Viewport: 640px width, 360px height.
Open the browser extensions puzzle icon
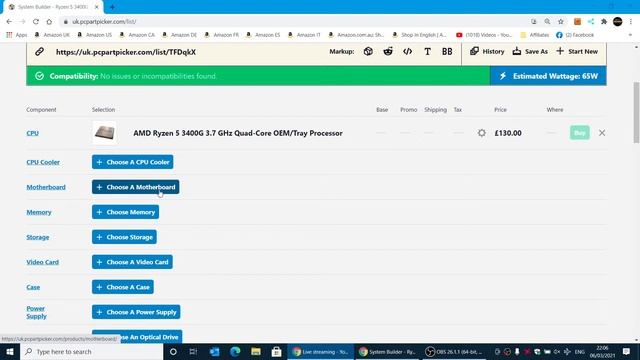604,22
